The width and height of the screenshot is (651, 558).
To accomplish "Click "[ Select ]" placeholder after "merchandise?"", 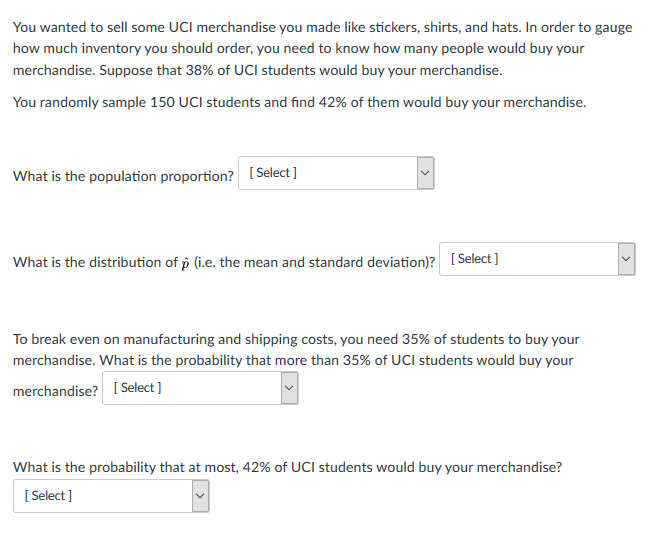I will click(x=138, y=388).
